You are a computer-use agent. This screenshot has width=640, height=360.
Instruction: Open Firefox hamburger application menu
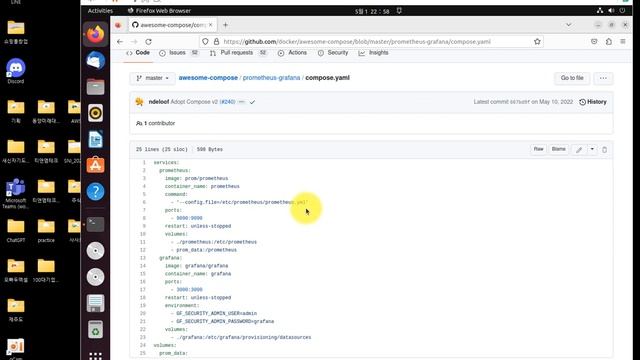click(623, 42)
